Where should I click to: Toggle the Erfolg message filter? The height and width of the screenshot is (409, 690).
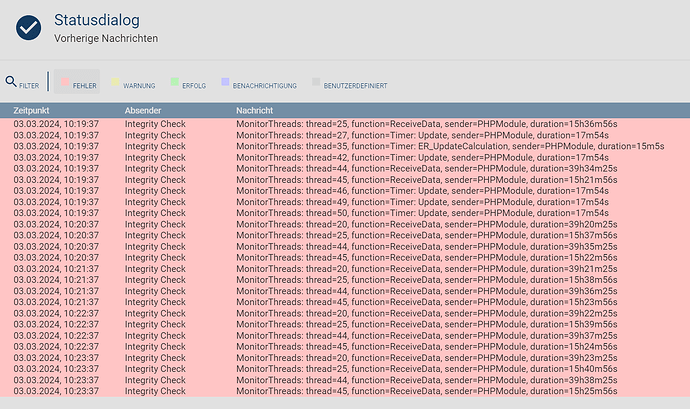click(188, 82)
